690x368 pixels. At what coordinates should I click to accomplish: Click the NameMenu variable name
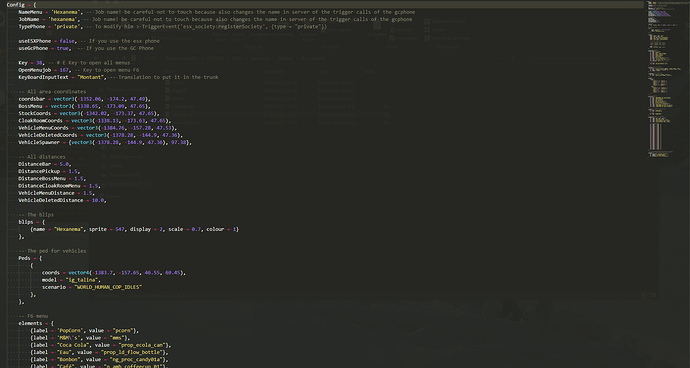(x=30, y=12)
